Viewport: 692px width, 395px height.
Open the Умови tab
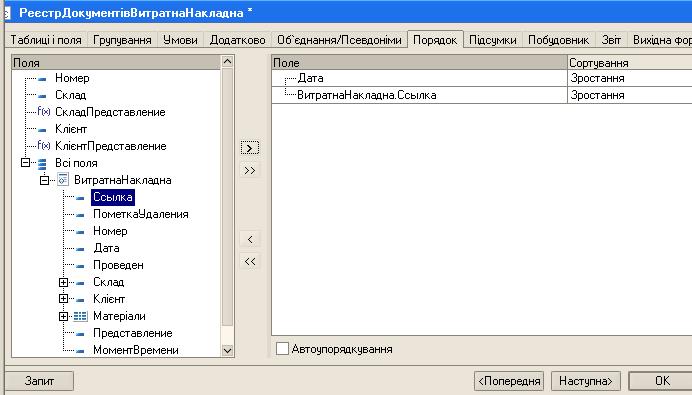180,40
